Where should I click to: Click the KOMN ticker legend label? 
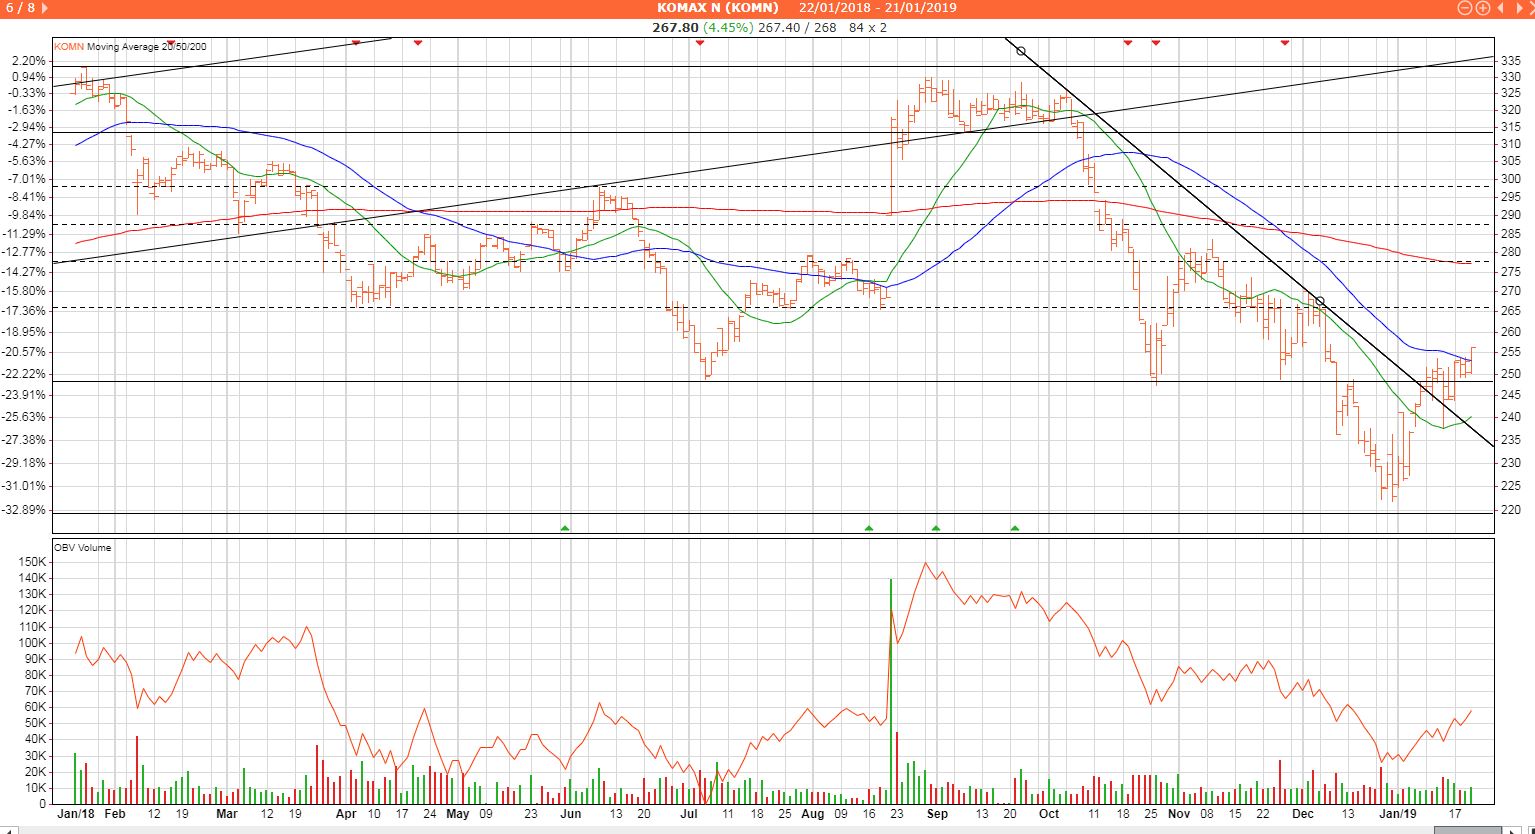[69, 47]
